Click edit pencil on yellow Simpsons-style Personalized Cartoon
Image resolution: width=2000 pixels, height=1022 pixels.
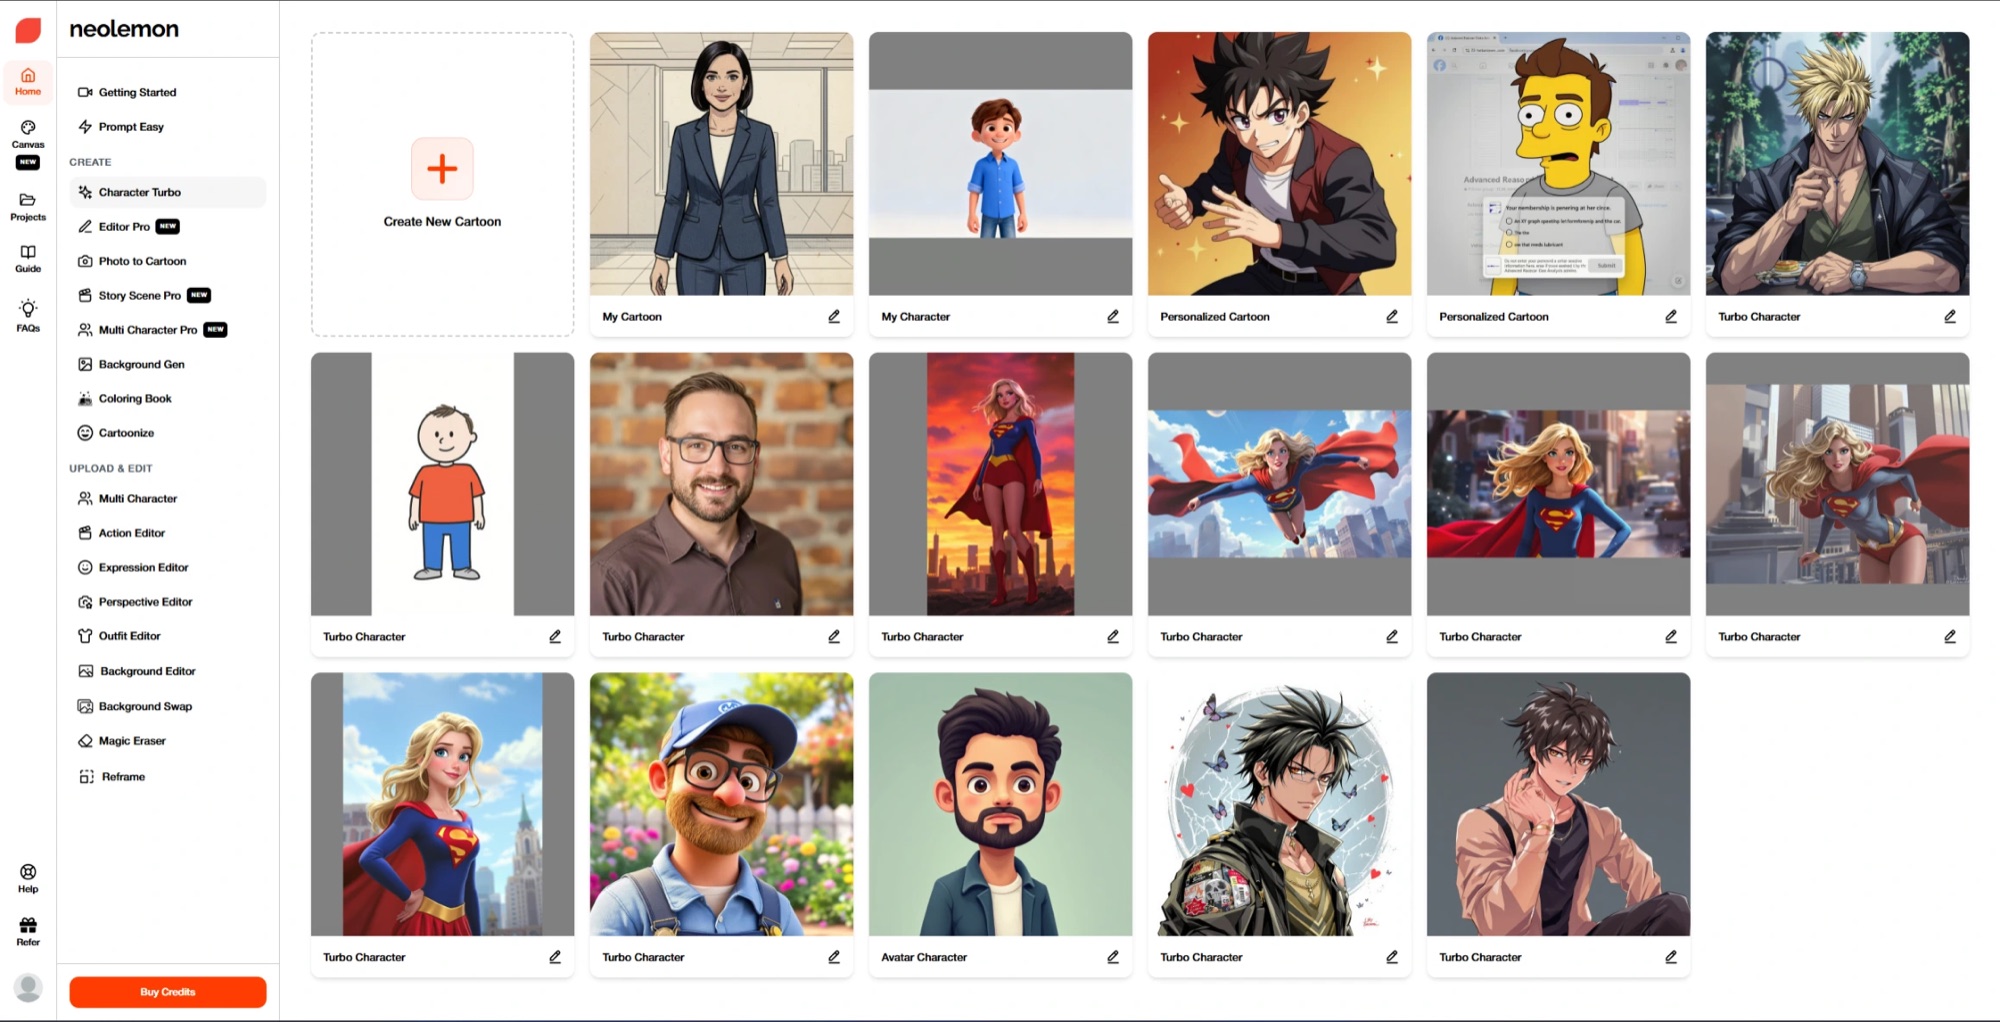(x=1671, y=316)
